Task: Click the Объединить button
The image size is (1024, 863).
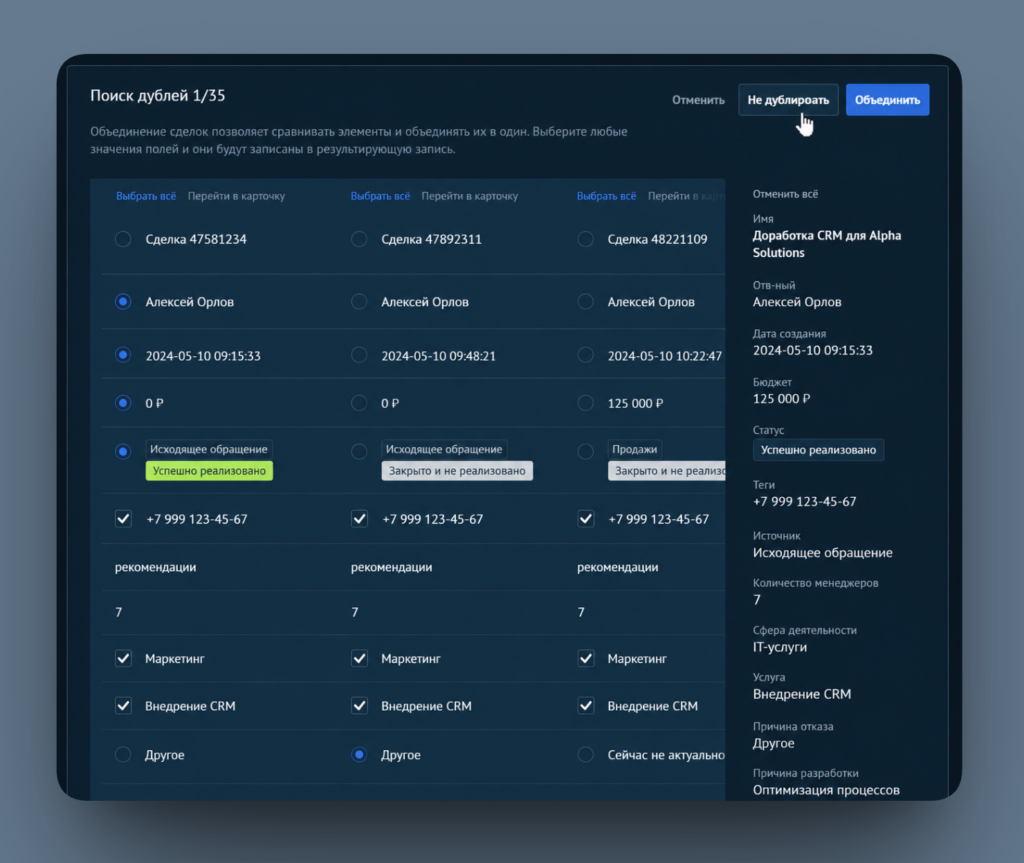Action: [x=887, y=100]
